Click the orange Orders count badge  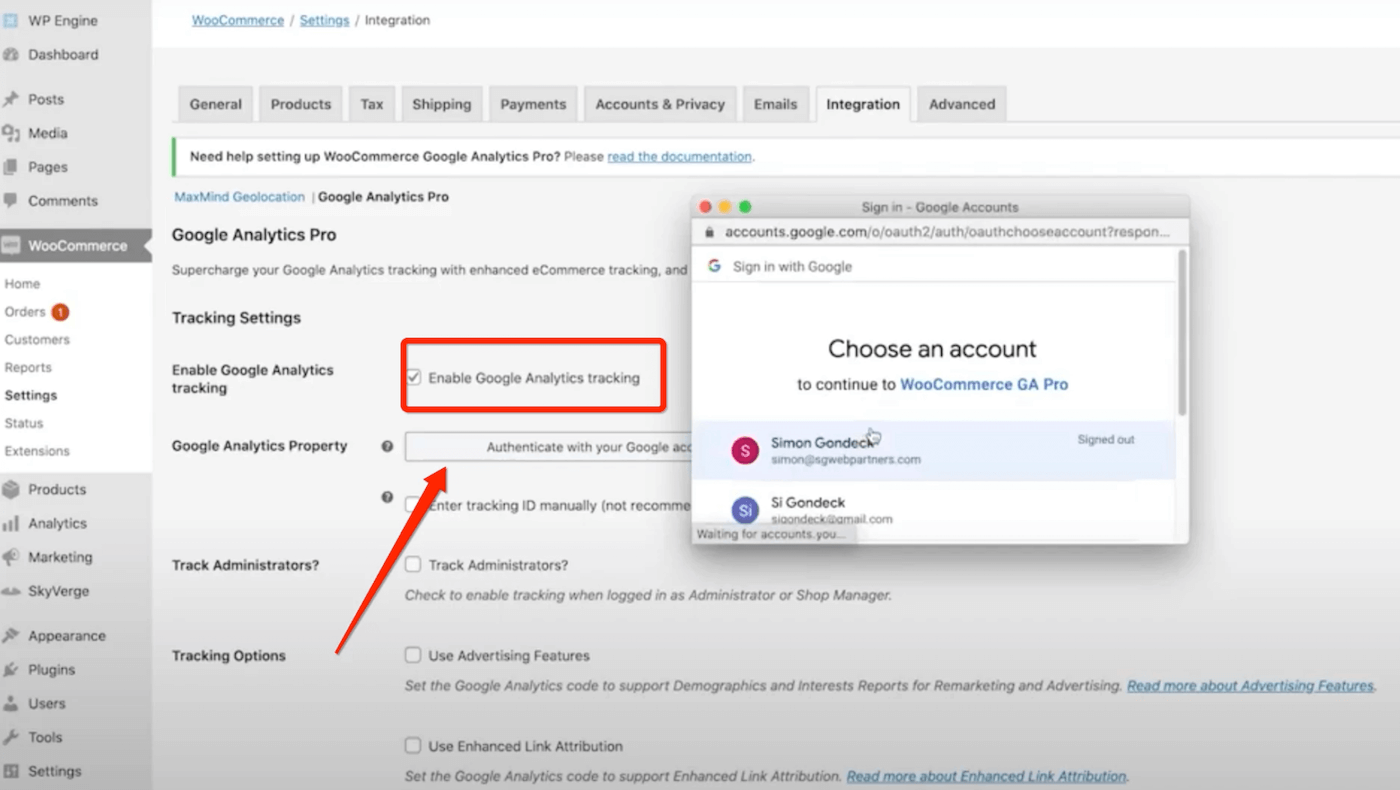point(60,312)
